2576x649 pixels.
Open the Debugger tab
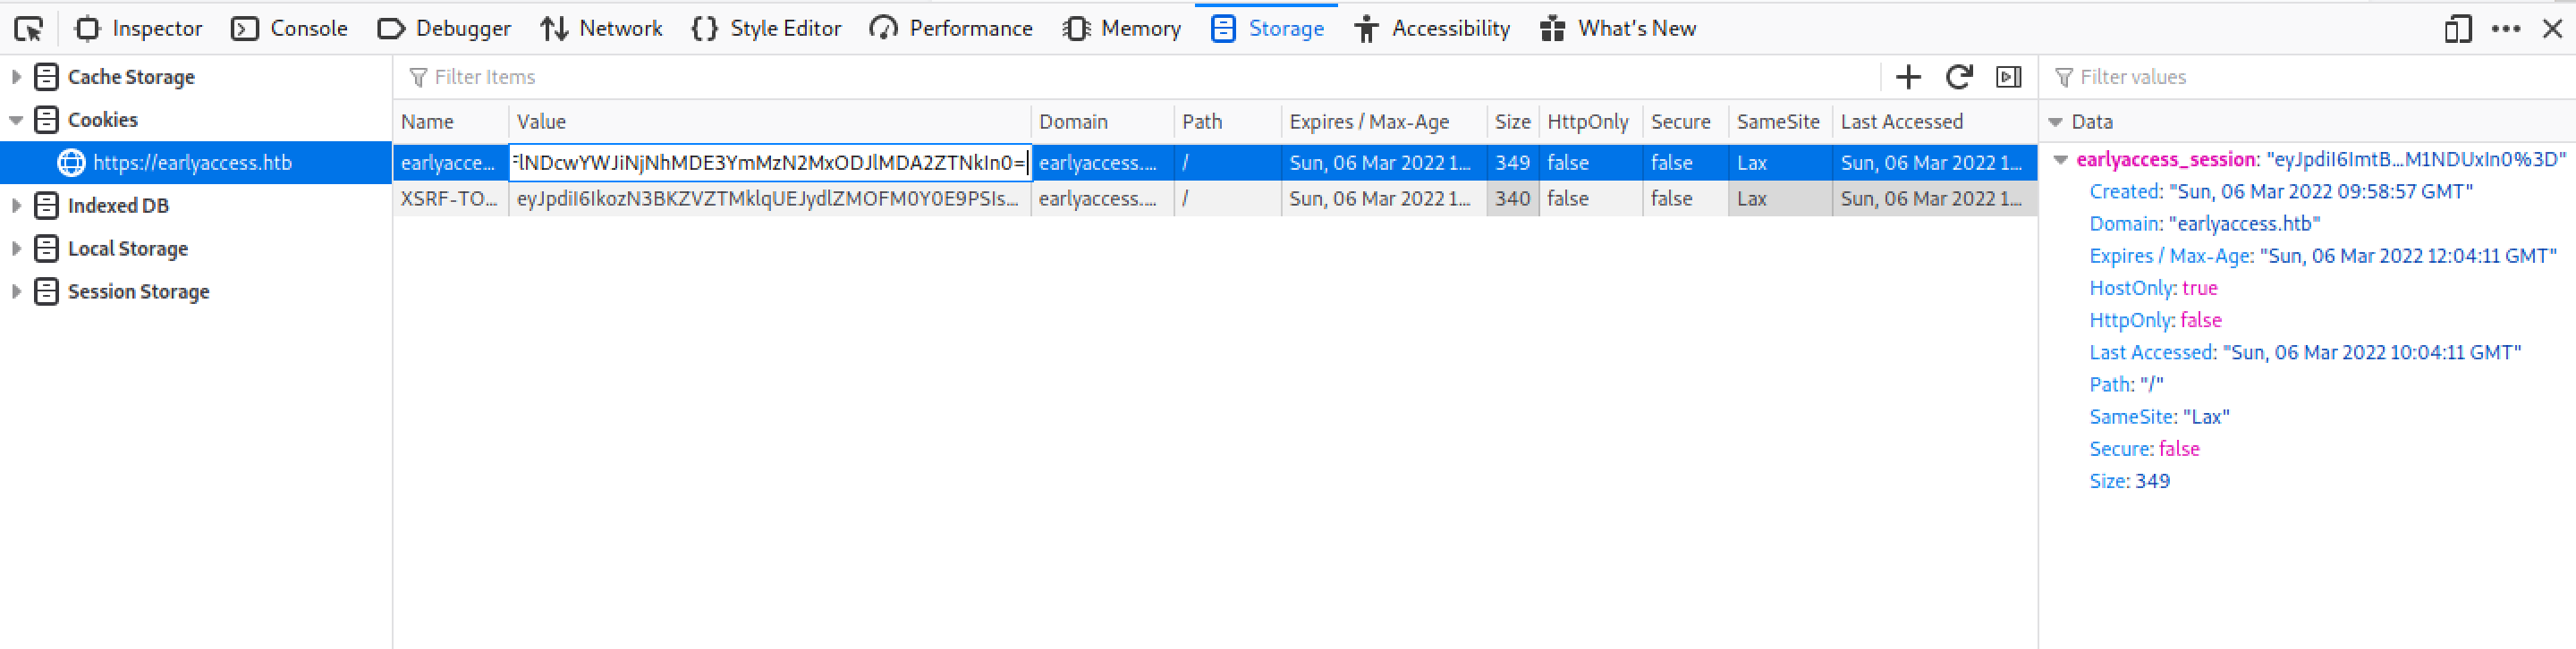pyautogui.click(x=444, y=29)
